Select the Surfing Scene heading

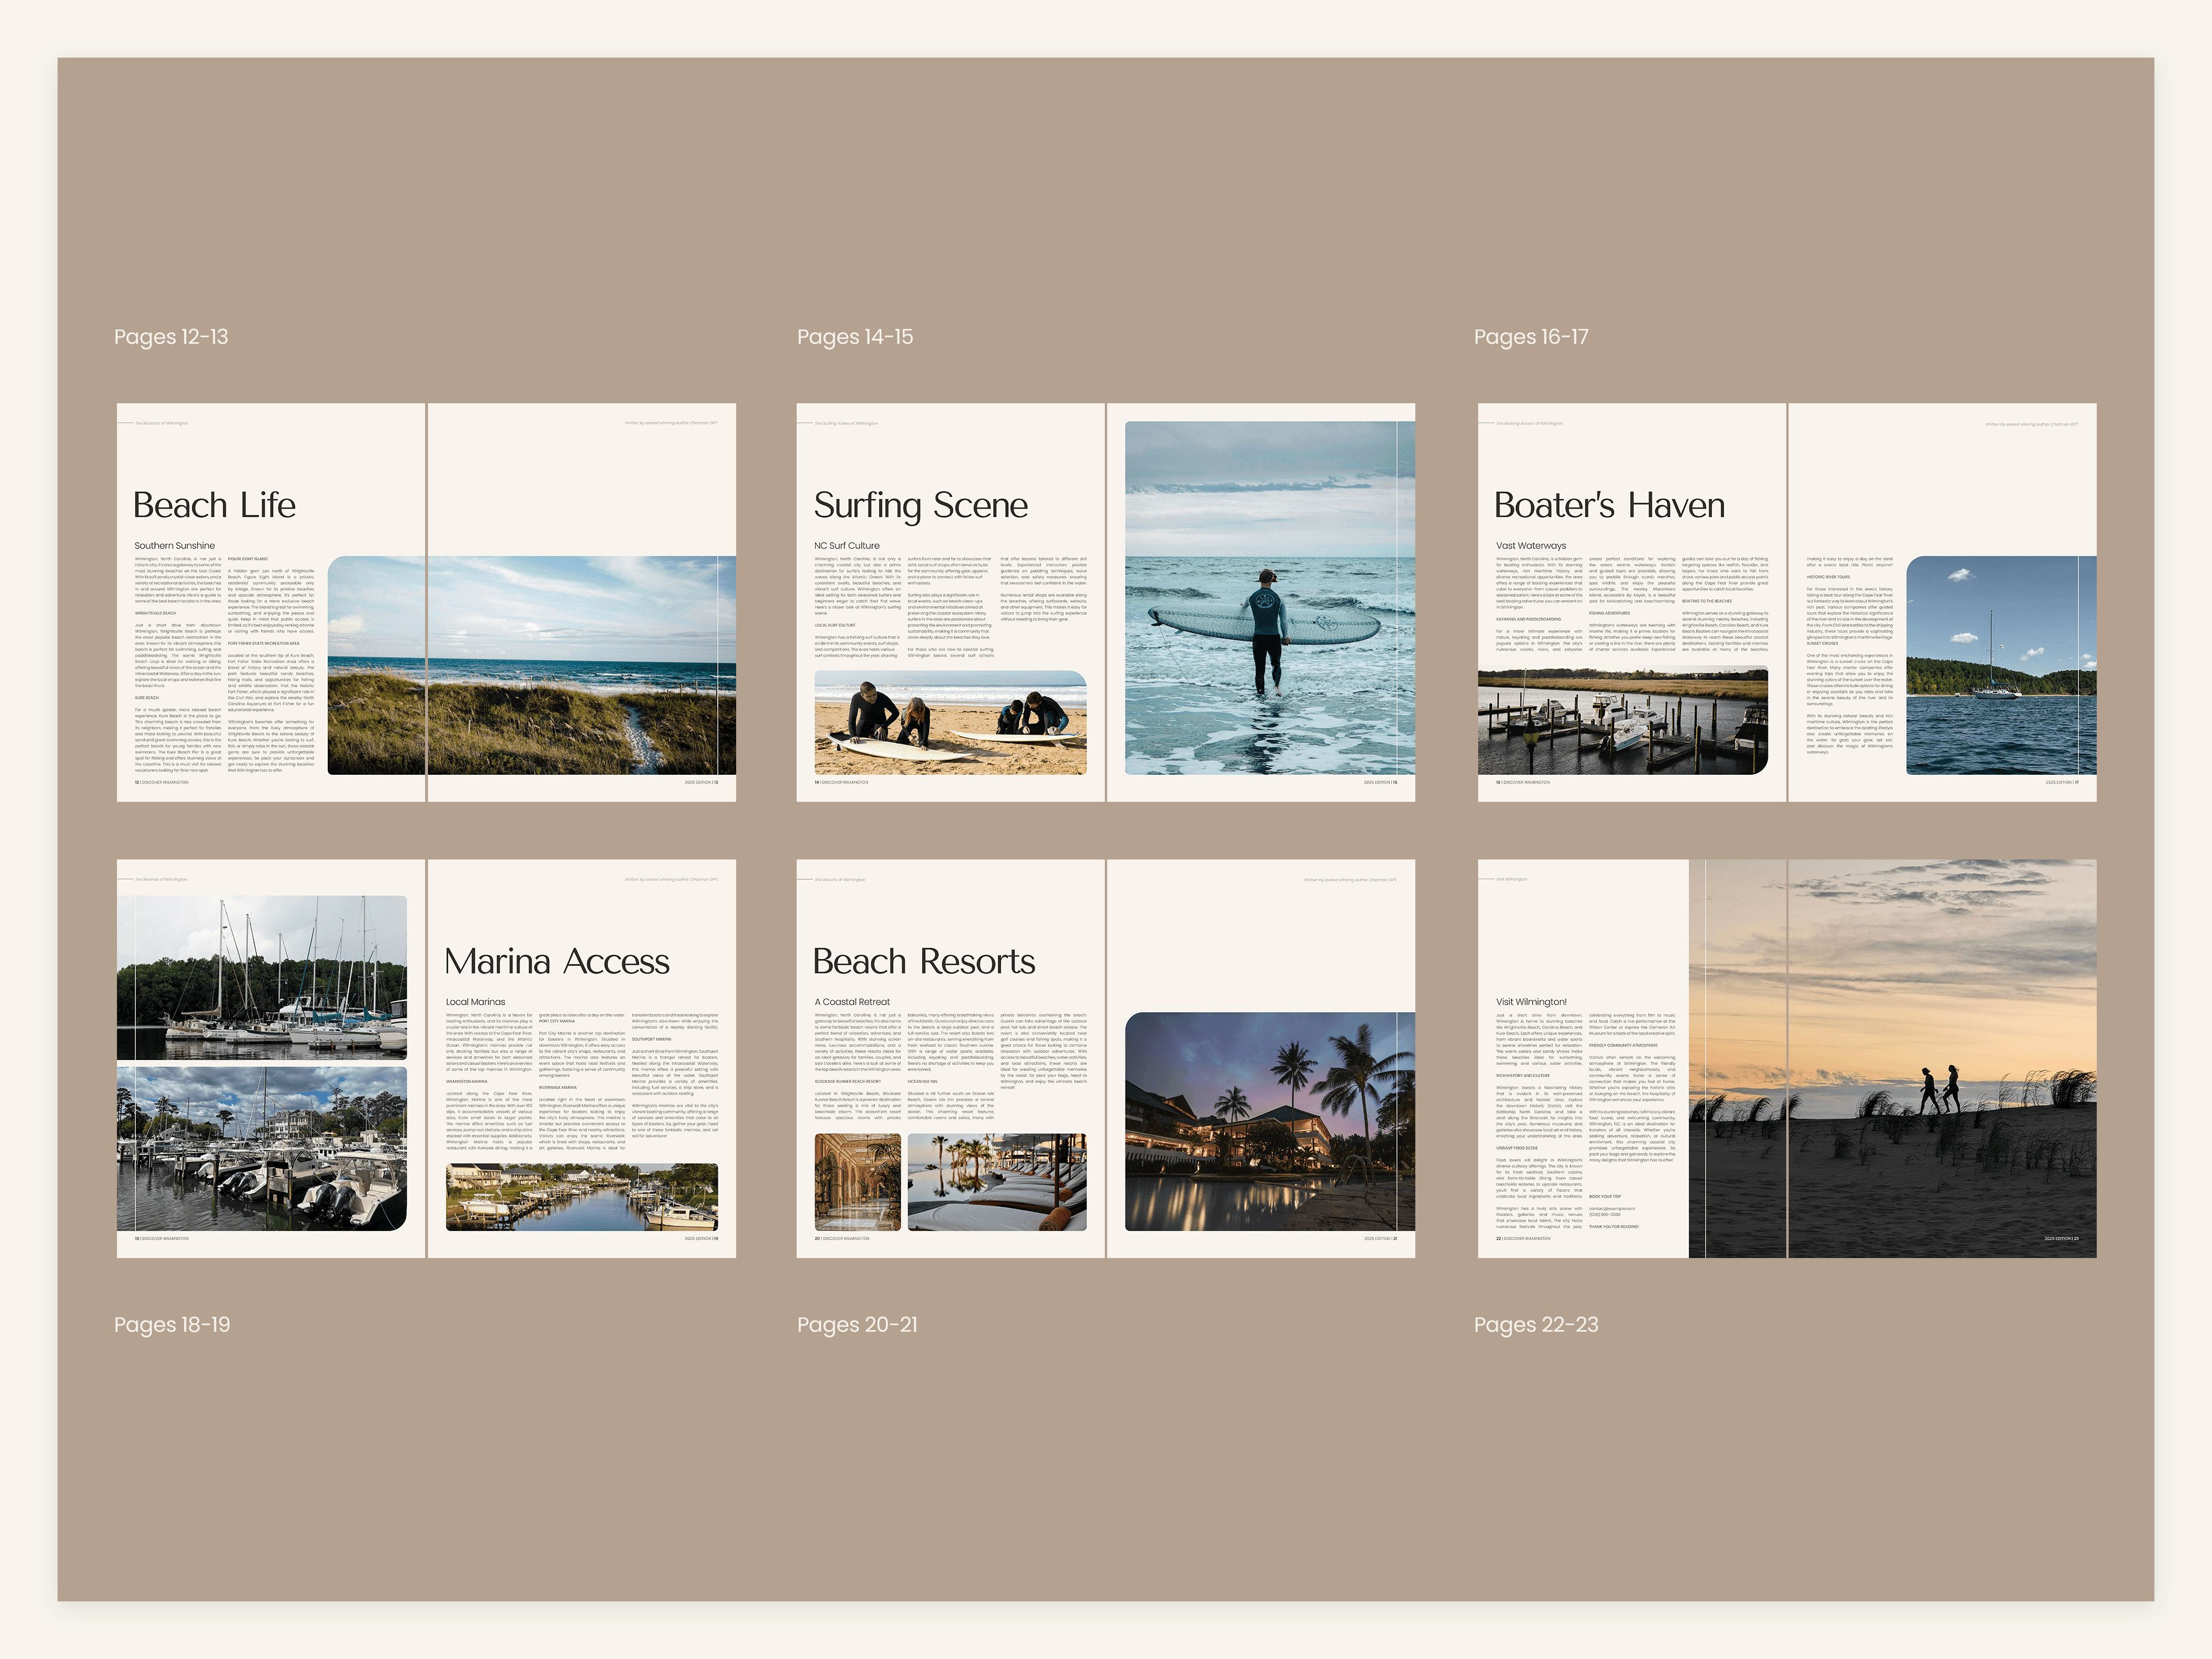point(920,505)
